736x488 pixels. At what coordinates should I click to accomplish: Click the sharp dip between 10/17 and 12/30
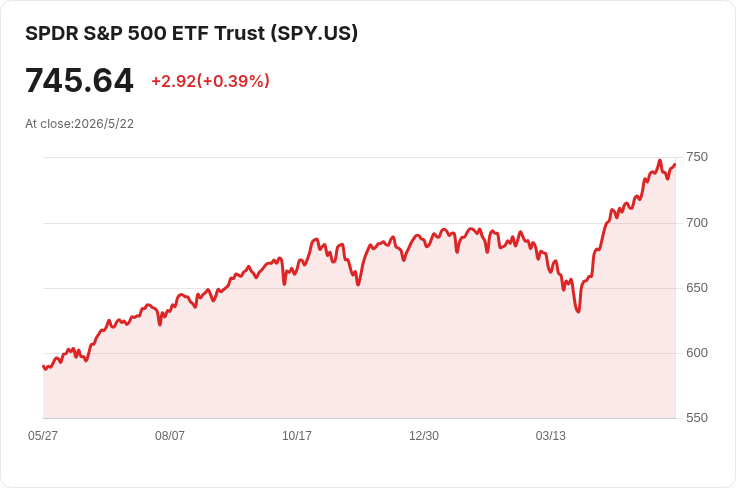[358, 284]
